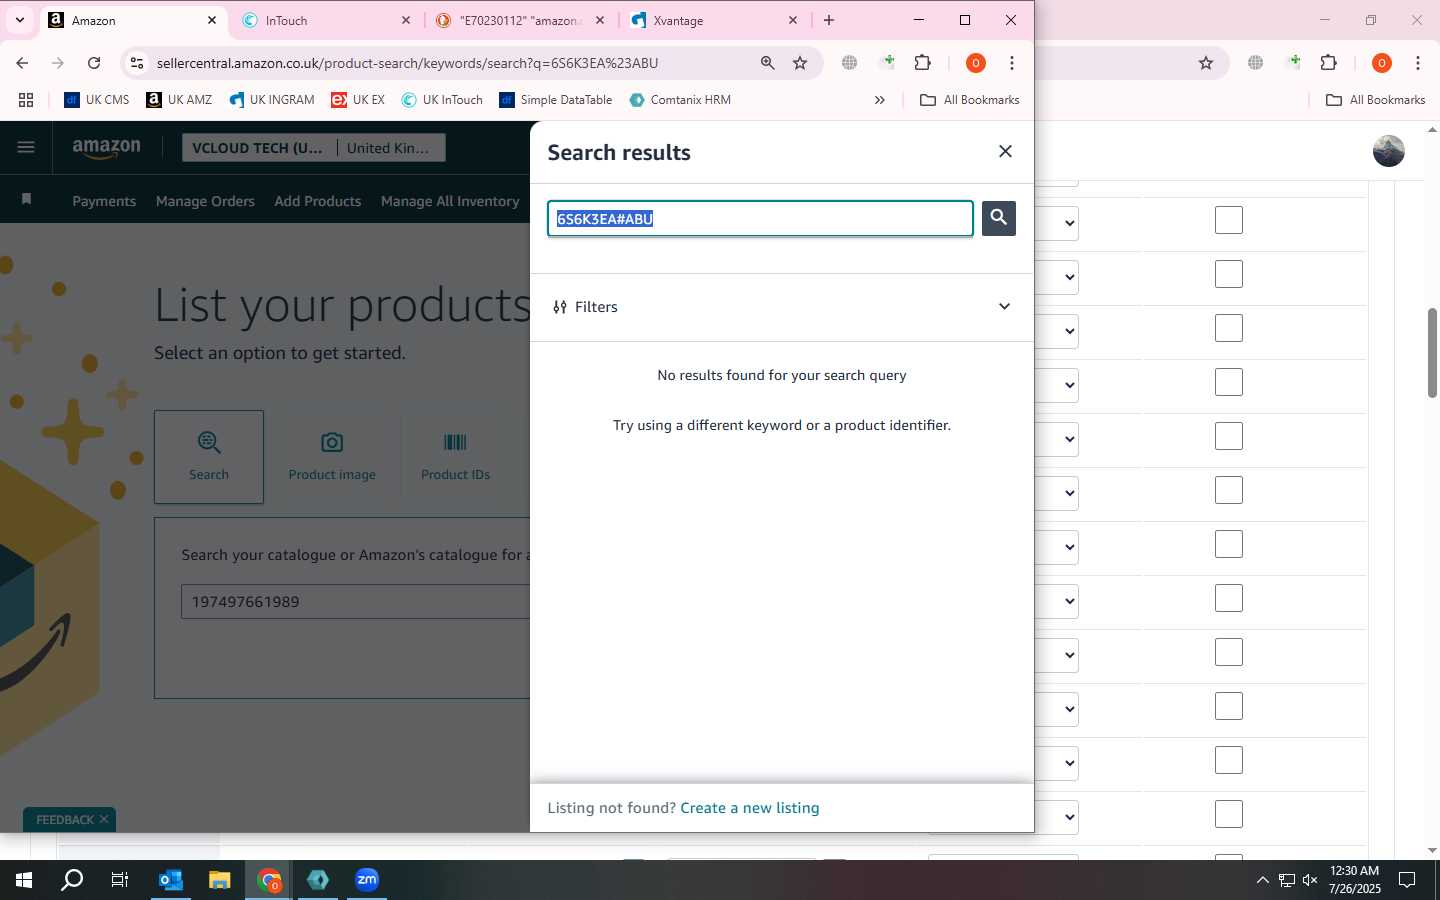
Task: Open Simple DataTable bookmark
Action: pos(556,100)
